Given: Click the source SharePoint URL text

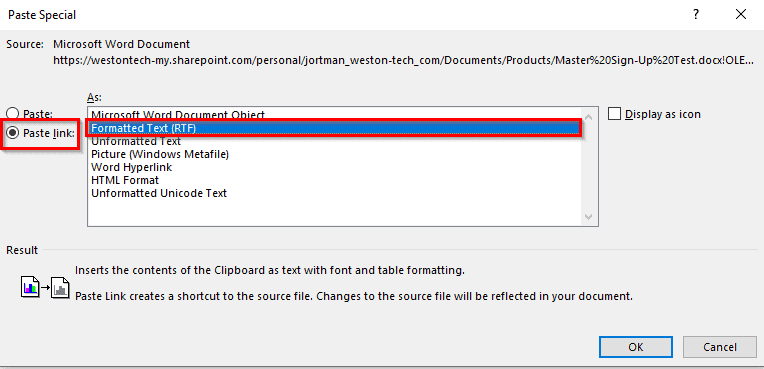Looking at the screenshot, I should [x=404, y=60].
